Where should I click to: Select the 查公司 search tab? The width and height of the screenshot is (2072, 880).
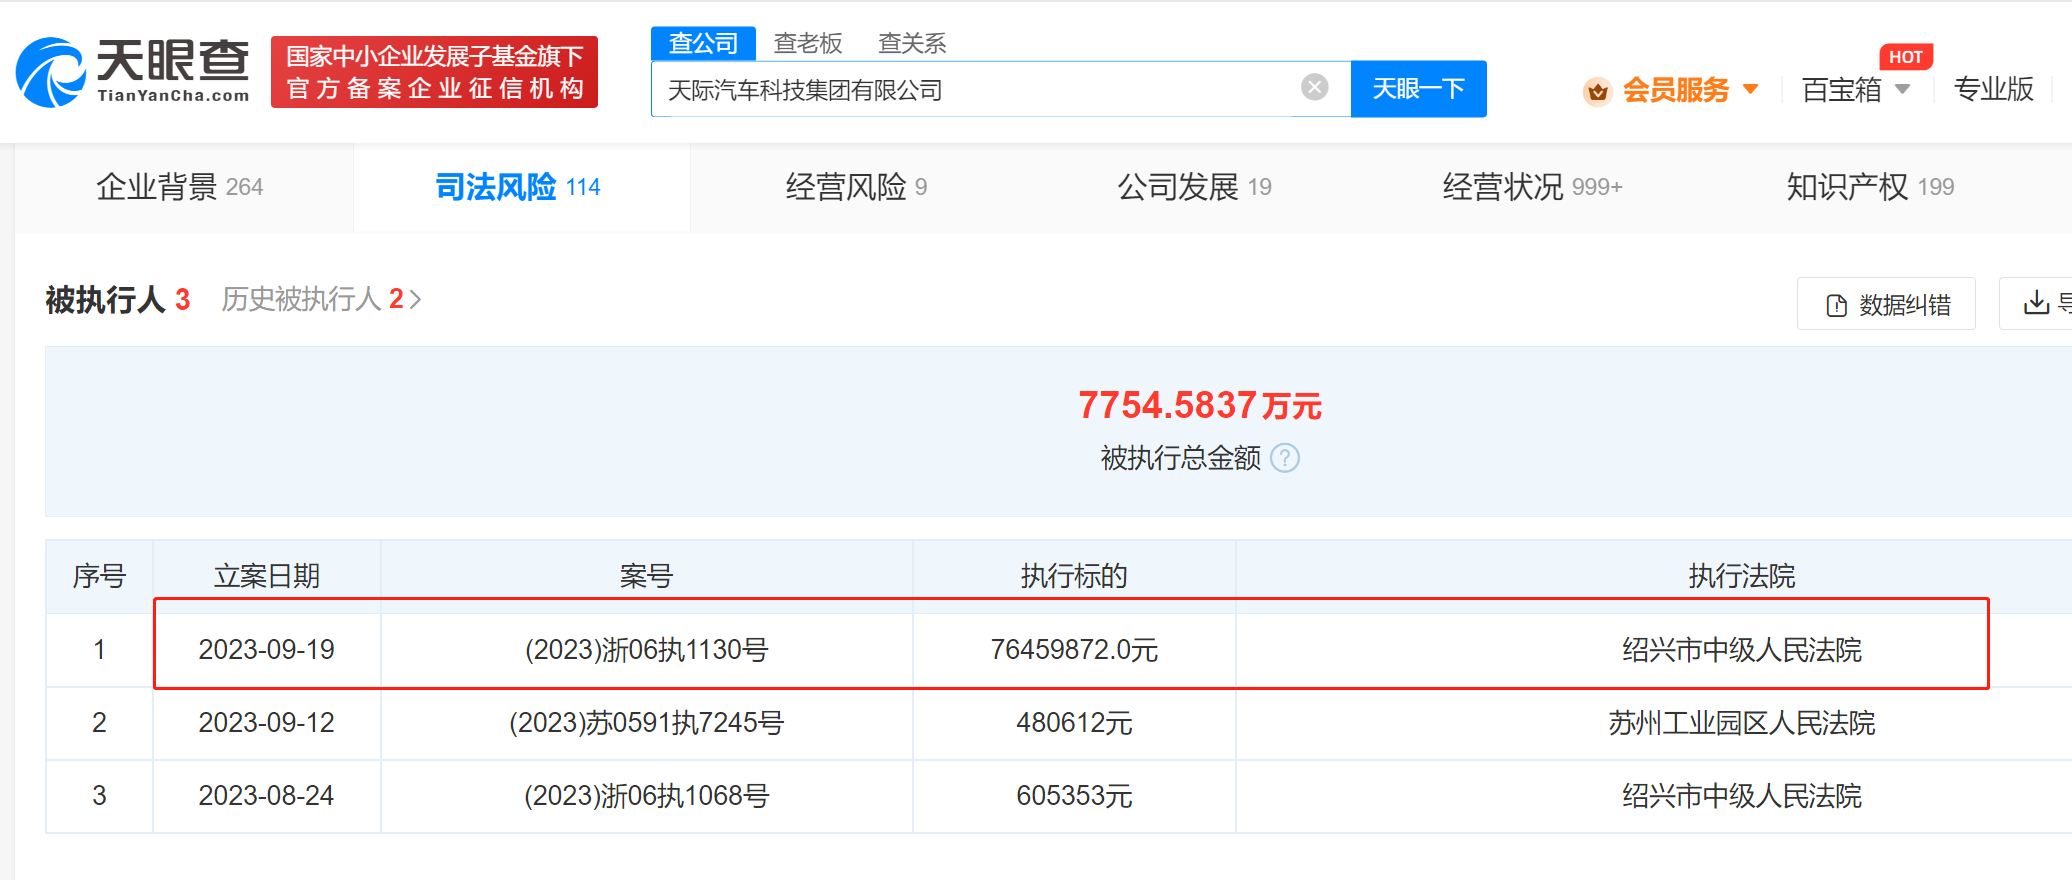(x=703, y=43)
